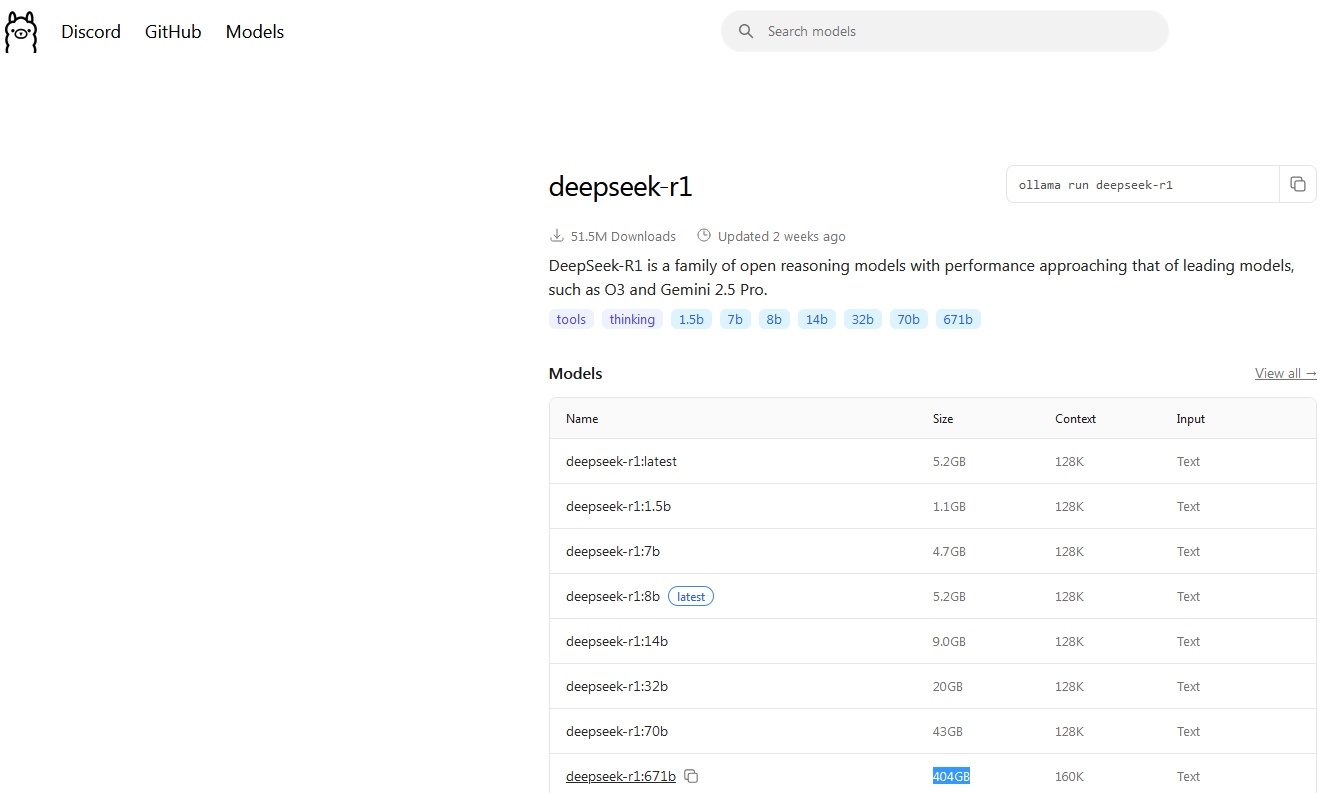Open the deepseek-r1:7b model
The image size is (1340, 793).
point(613,551)
